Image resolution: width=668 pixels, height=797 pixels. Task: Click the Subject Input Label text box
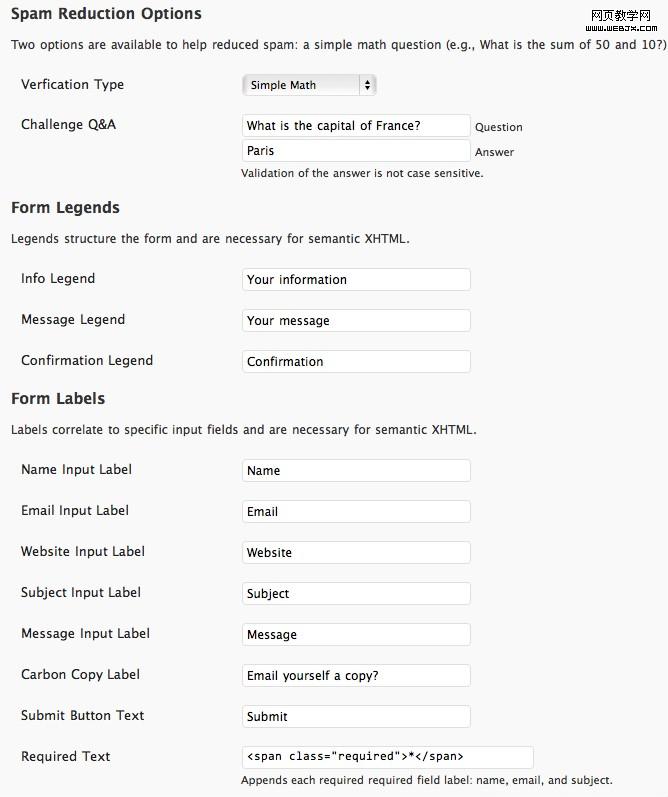point(356,594)
